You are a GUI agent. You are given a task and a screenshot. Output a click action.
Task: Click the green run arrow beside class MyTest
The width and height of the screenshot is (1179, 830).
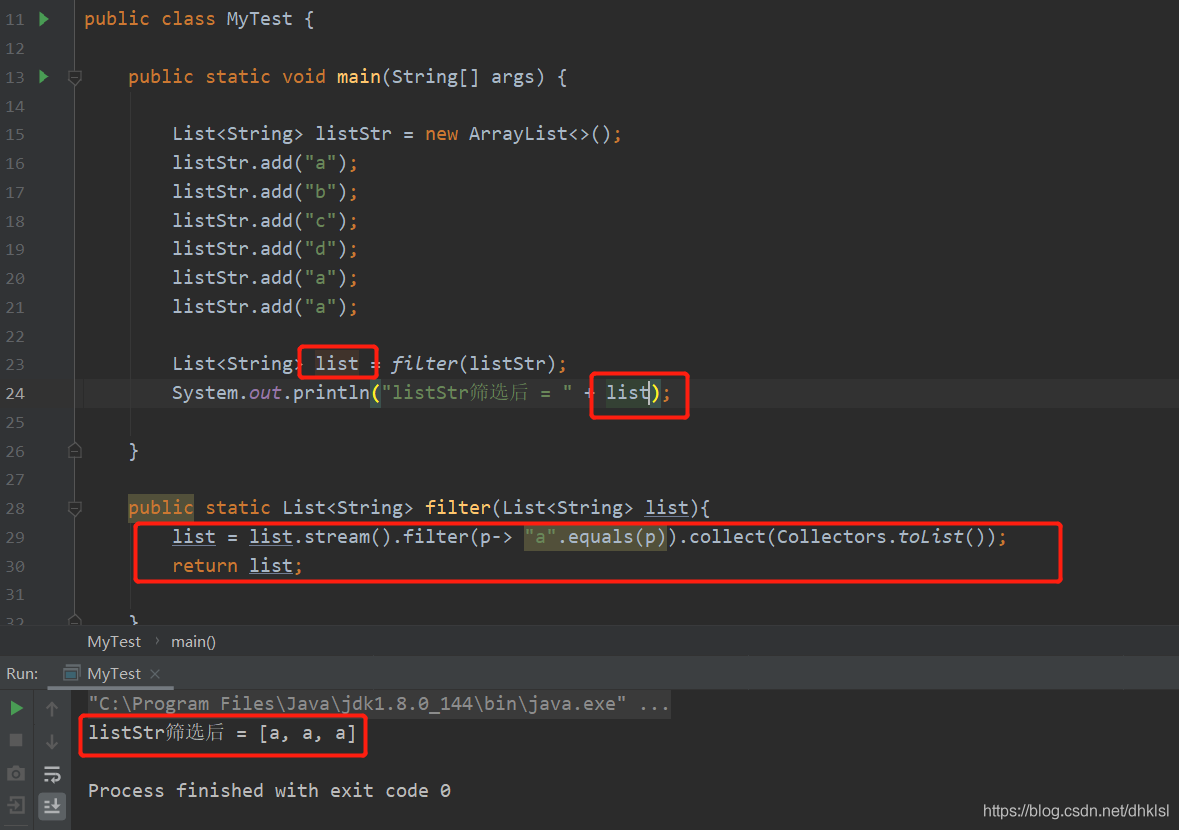(x=44, y=19)
